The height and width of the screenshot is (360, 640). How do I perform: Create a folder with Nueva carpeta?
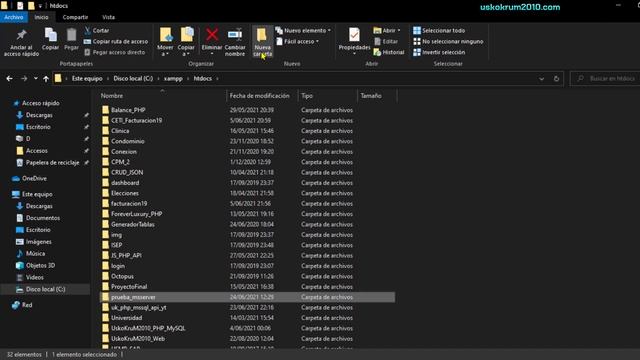262,42
